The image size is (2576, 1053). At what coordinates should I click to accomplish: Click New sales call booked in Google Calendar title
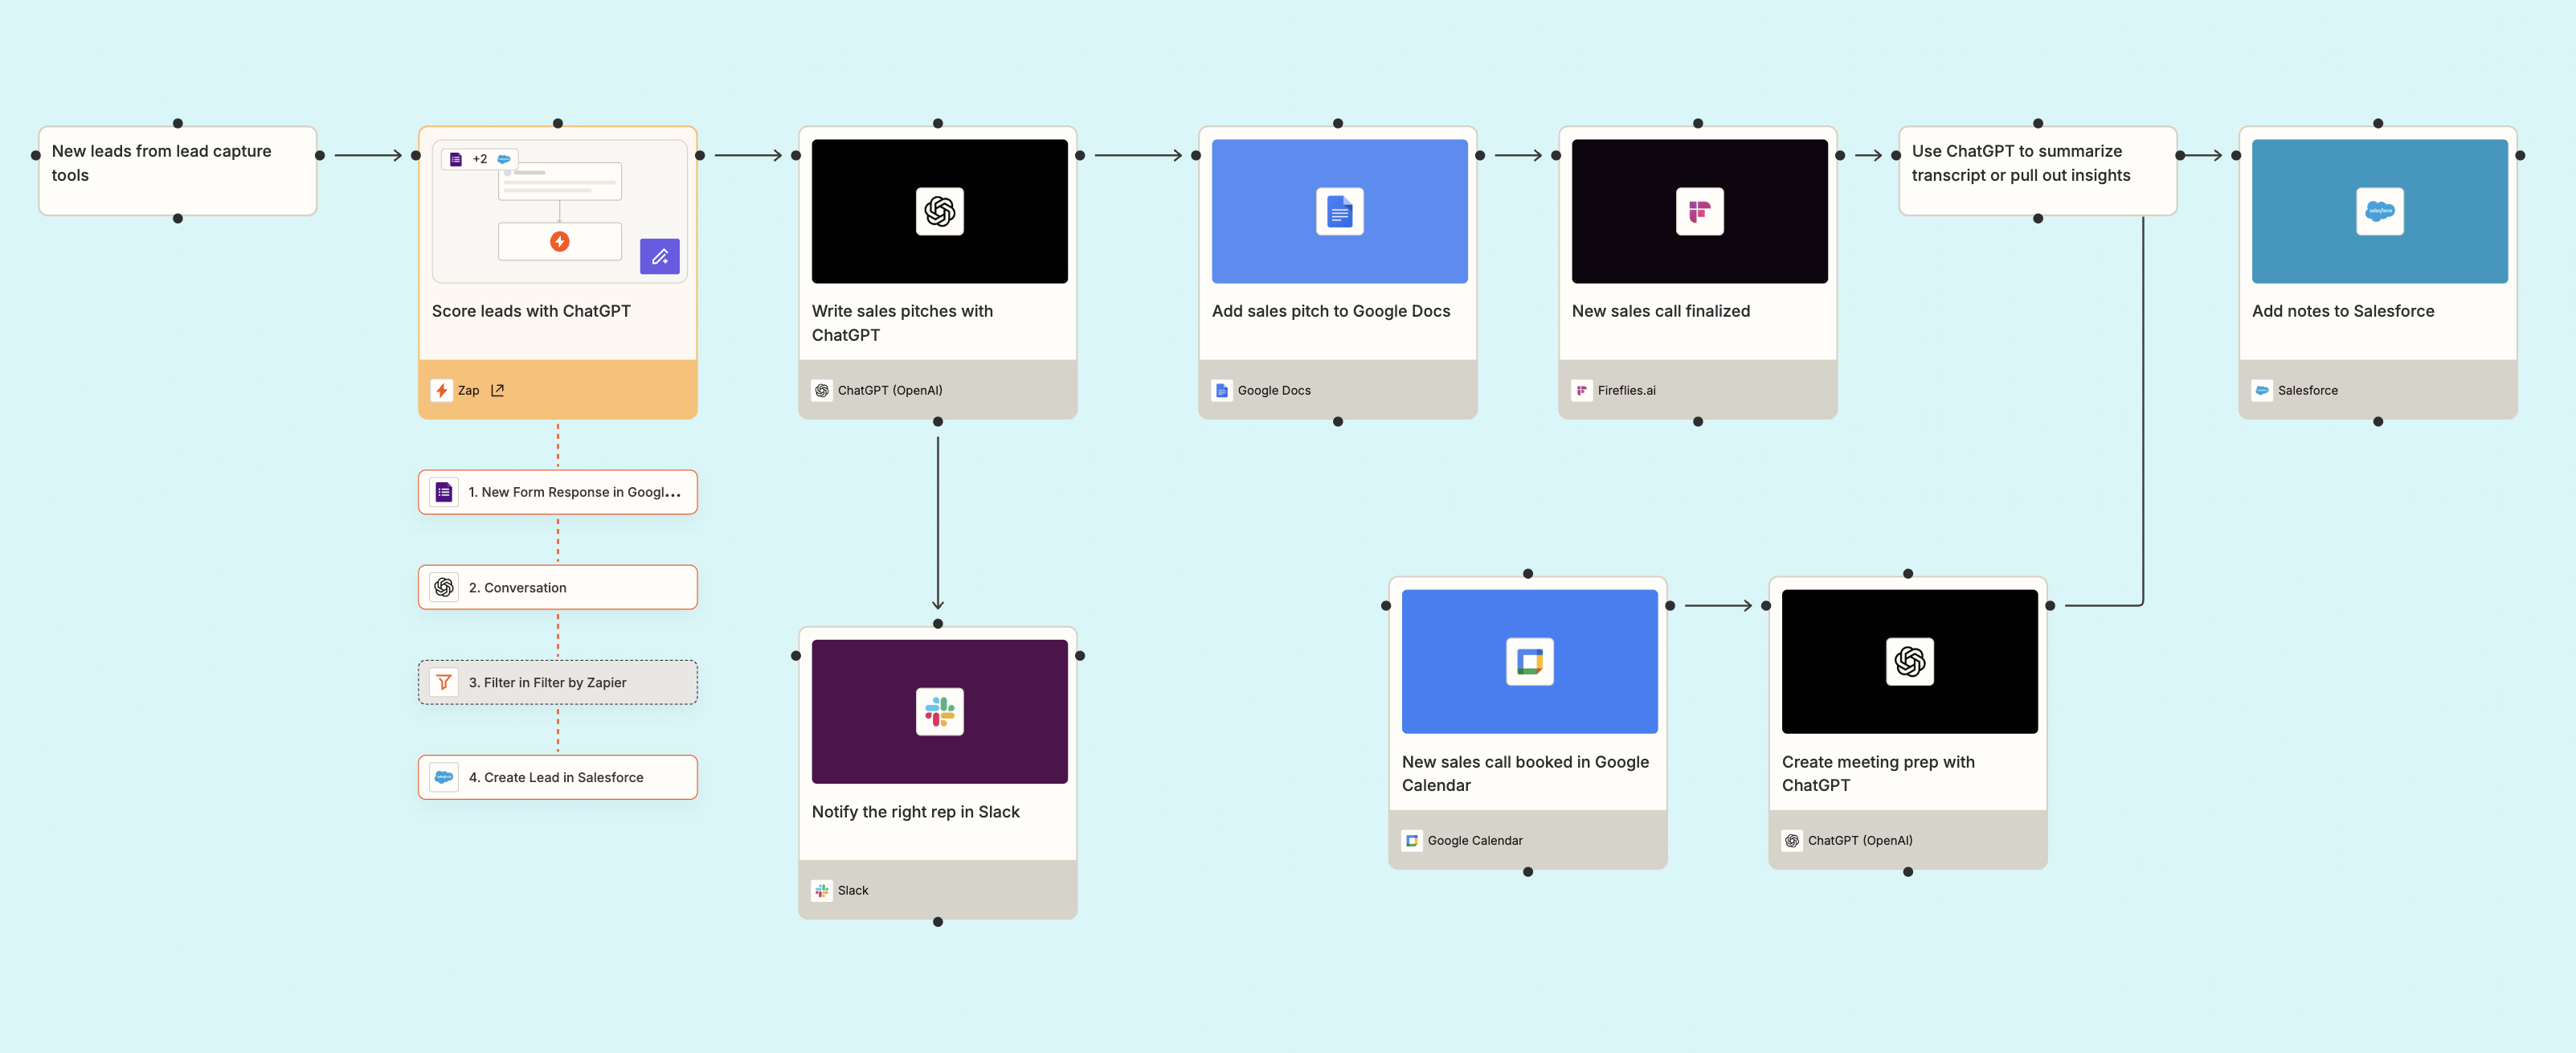click(1525, 773)
